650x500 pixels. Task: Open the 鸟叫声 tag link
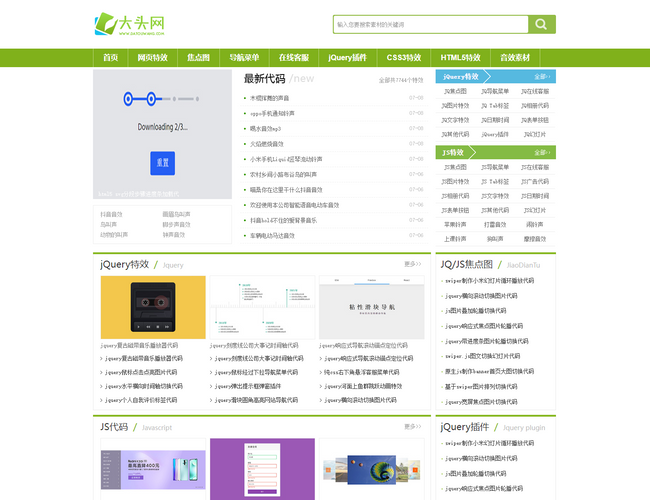[109, 224]
